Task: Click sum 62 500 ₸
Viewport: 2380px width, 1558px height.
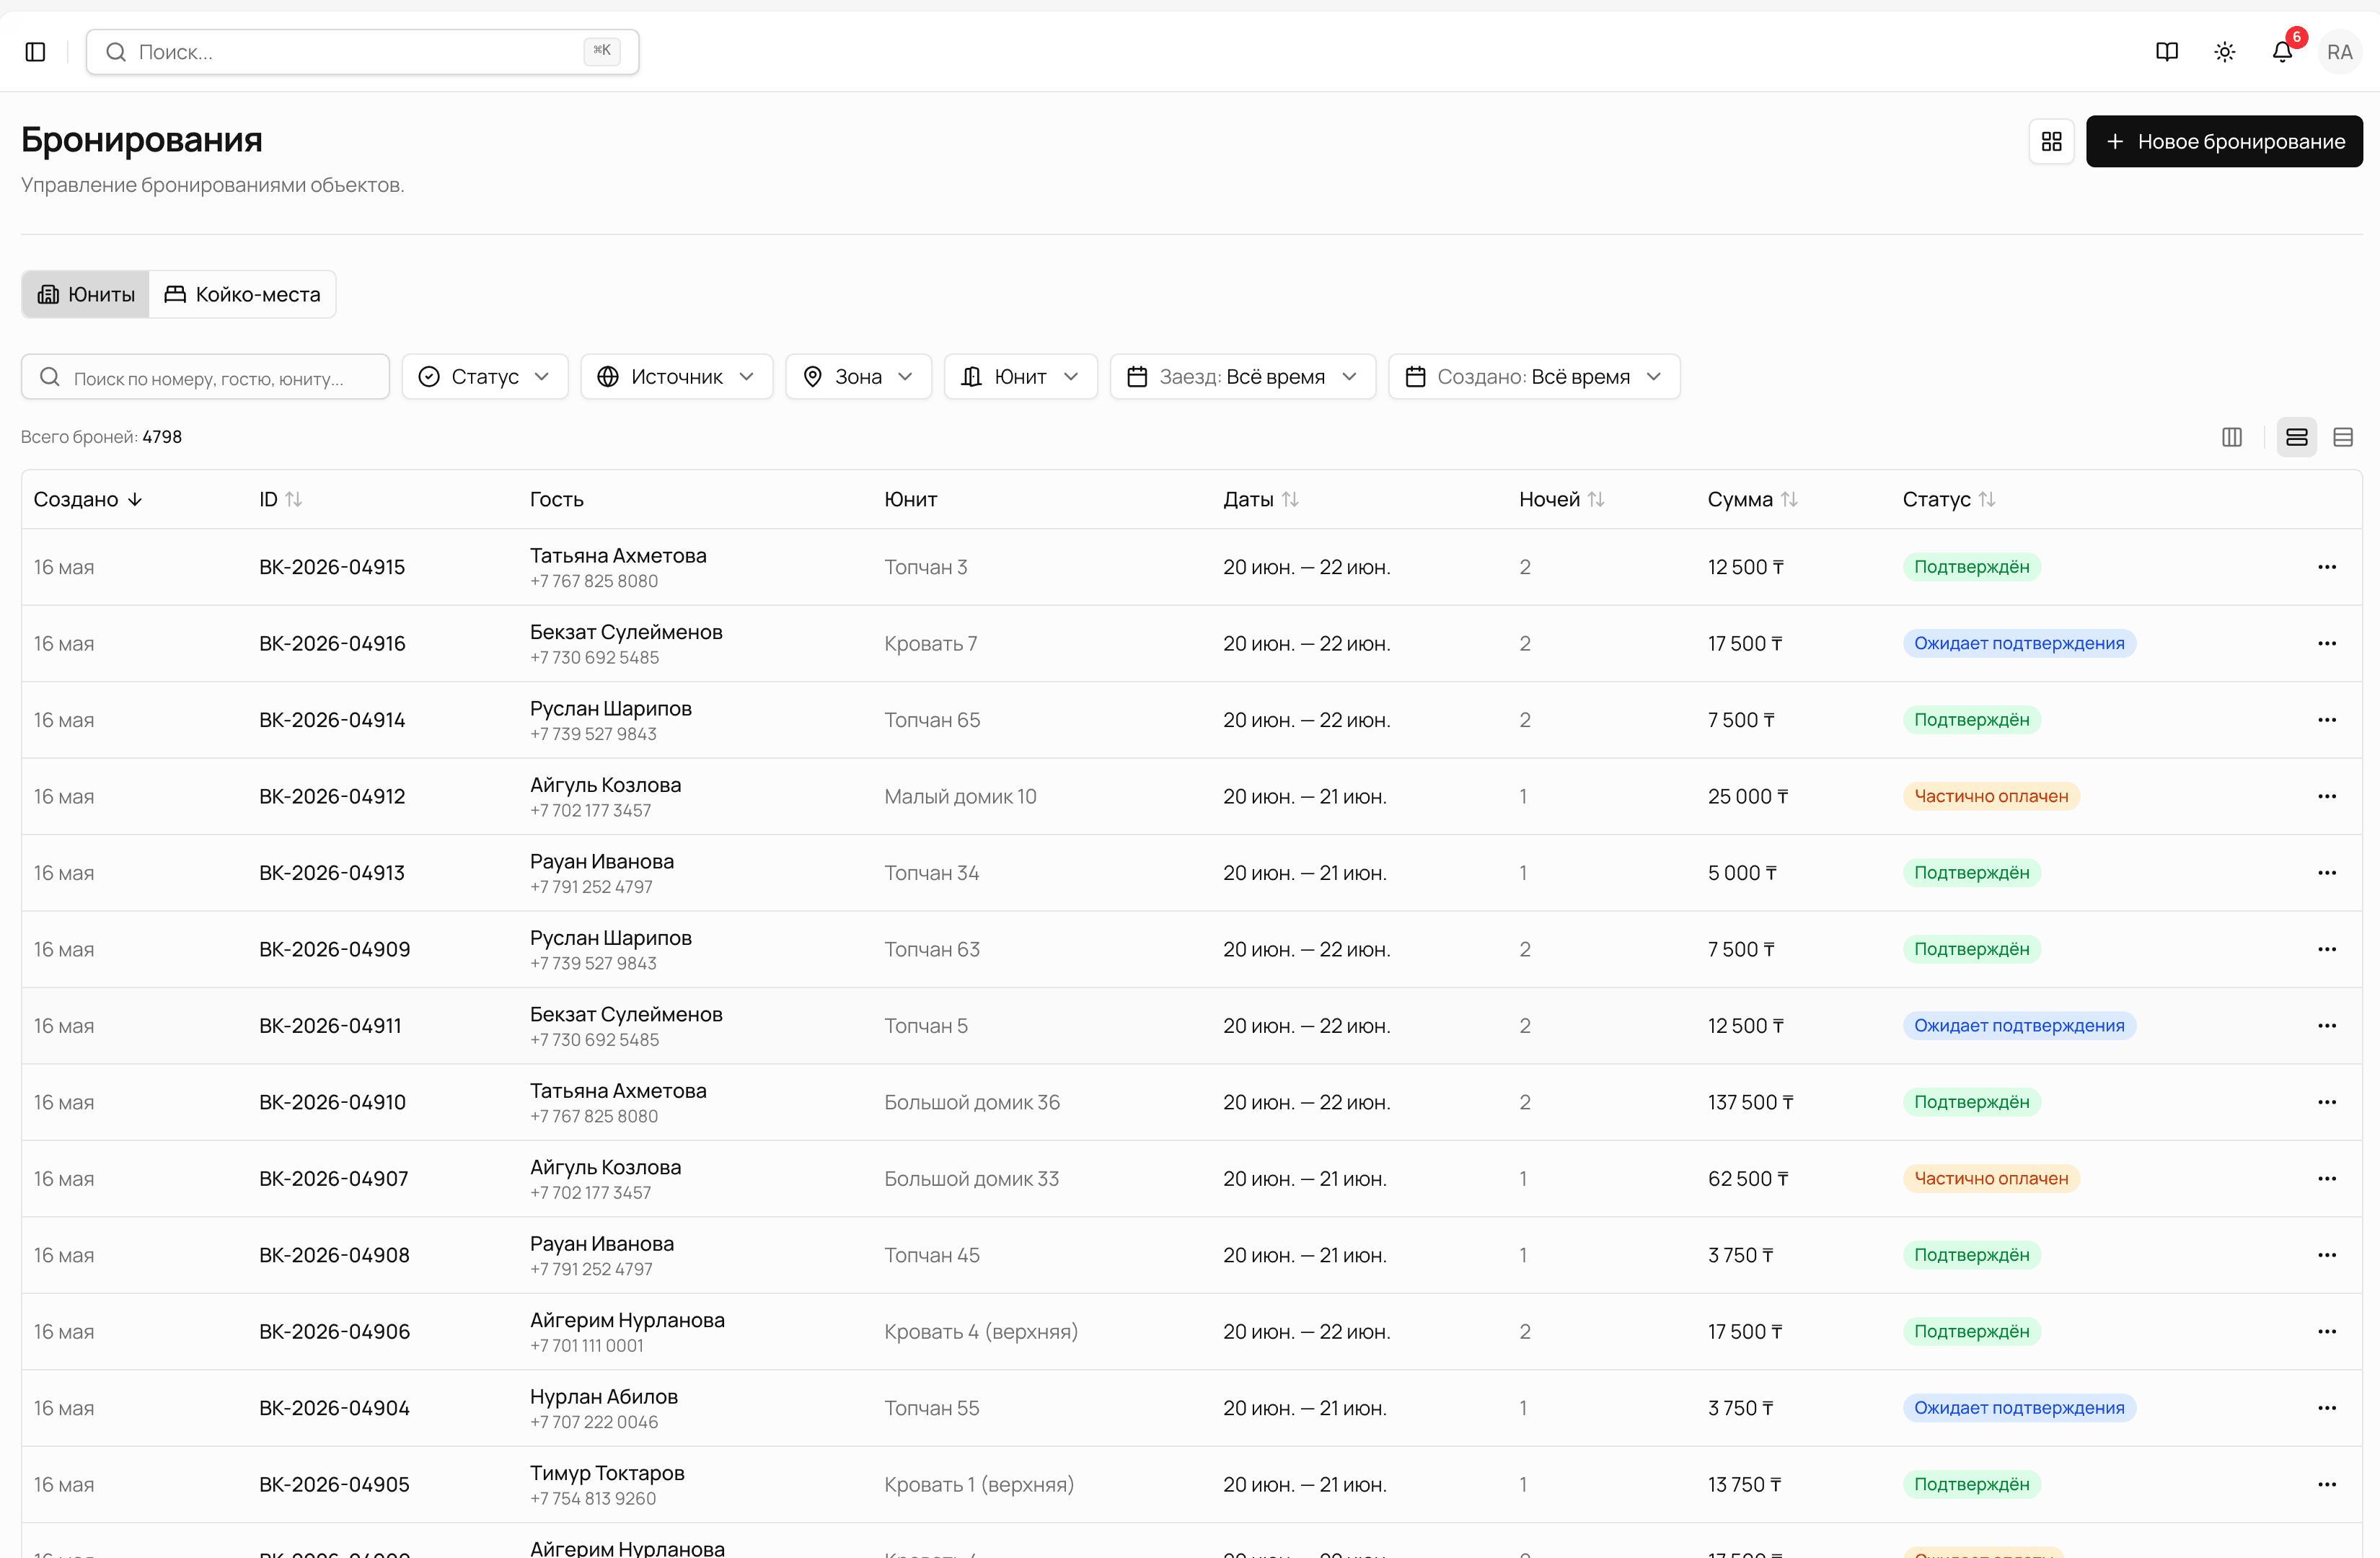Action: coord(1748,1179)
